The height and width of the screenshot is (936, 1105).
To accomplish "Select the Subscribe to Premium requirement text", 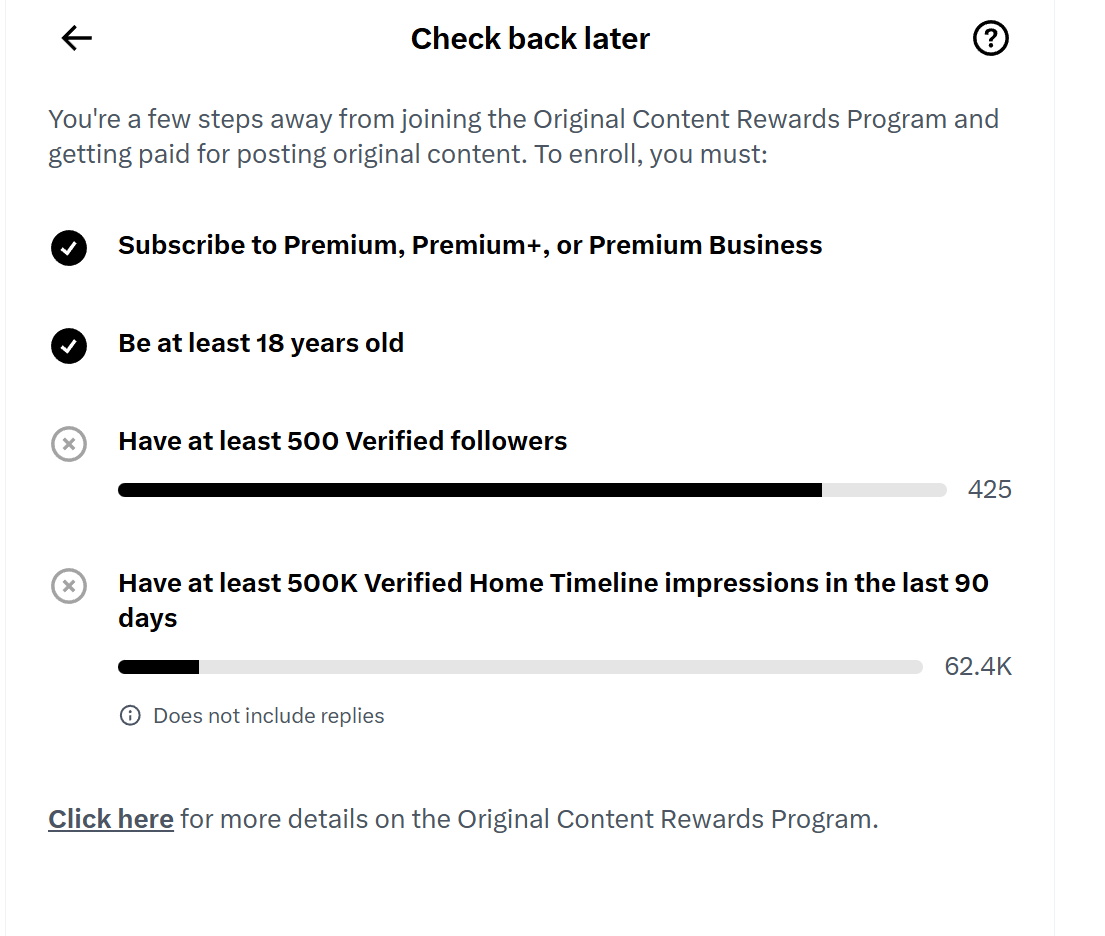I will pyautogui.click(x=470, y=245).
